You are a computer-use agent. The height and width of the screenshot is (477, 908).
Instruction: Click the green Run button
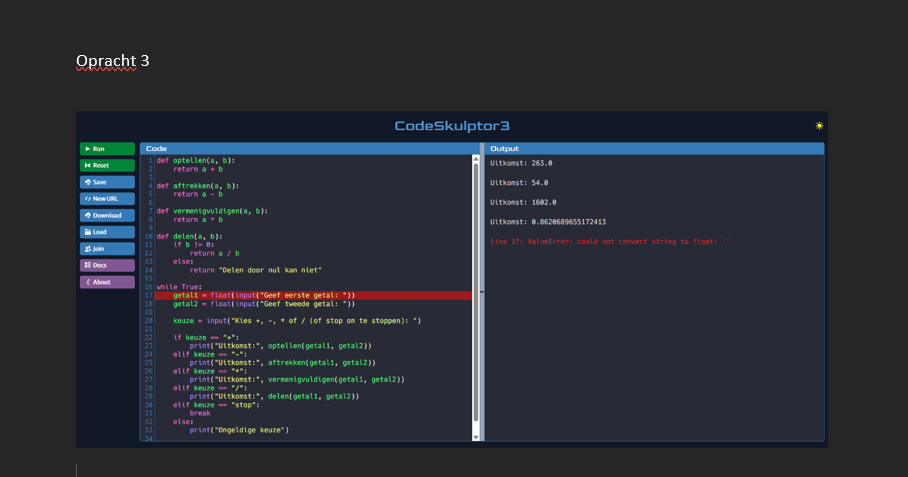[x=107, y=148]
